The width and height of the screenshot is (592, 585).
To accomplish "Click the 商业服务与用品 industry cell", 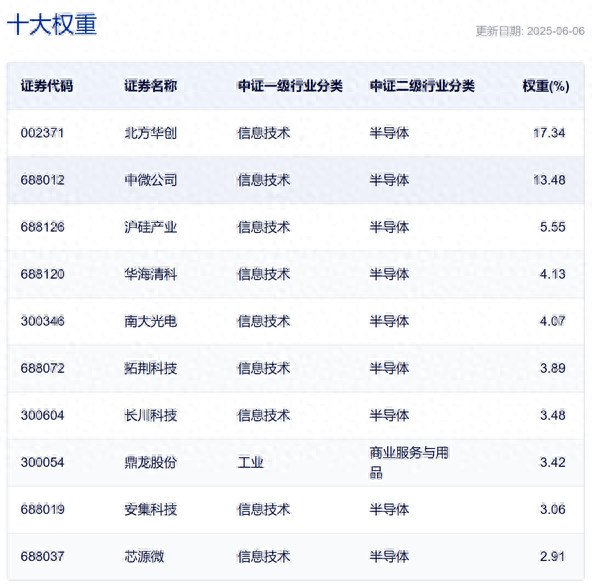I will point(409,462).
